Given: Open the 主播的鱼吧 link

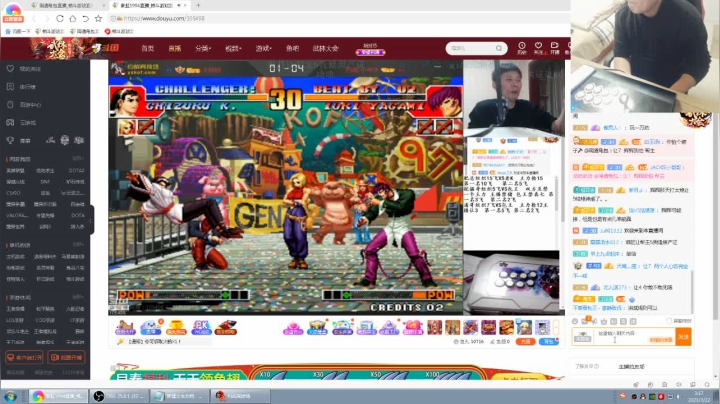Looking at the screenshot, I should click(x=631, y=367).
